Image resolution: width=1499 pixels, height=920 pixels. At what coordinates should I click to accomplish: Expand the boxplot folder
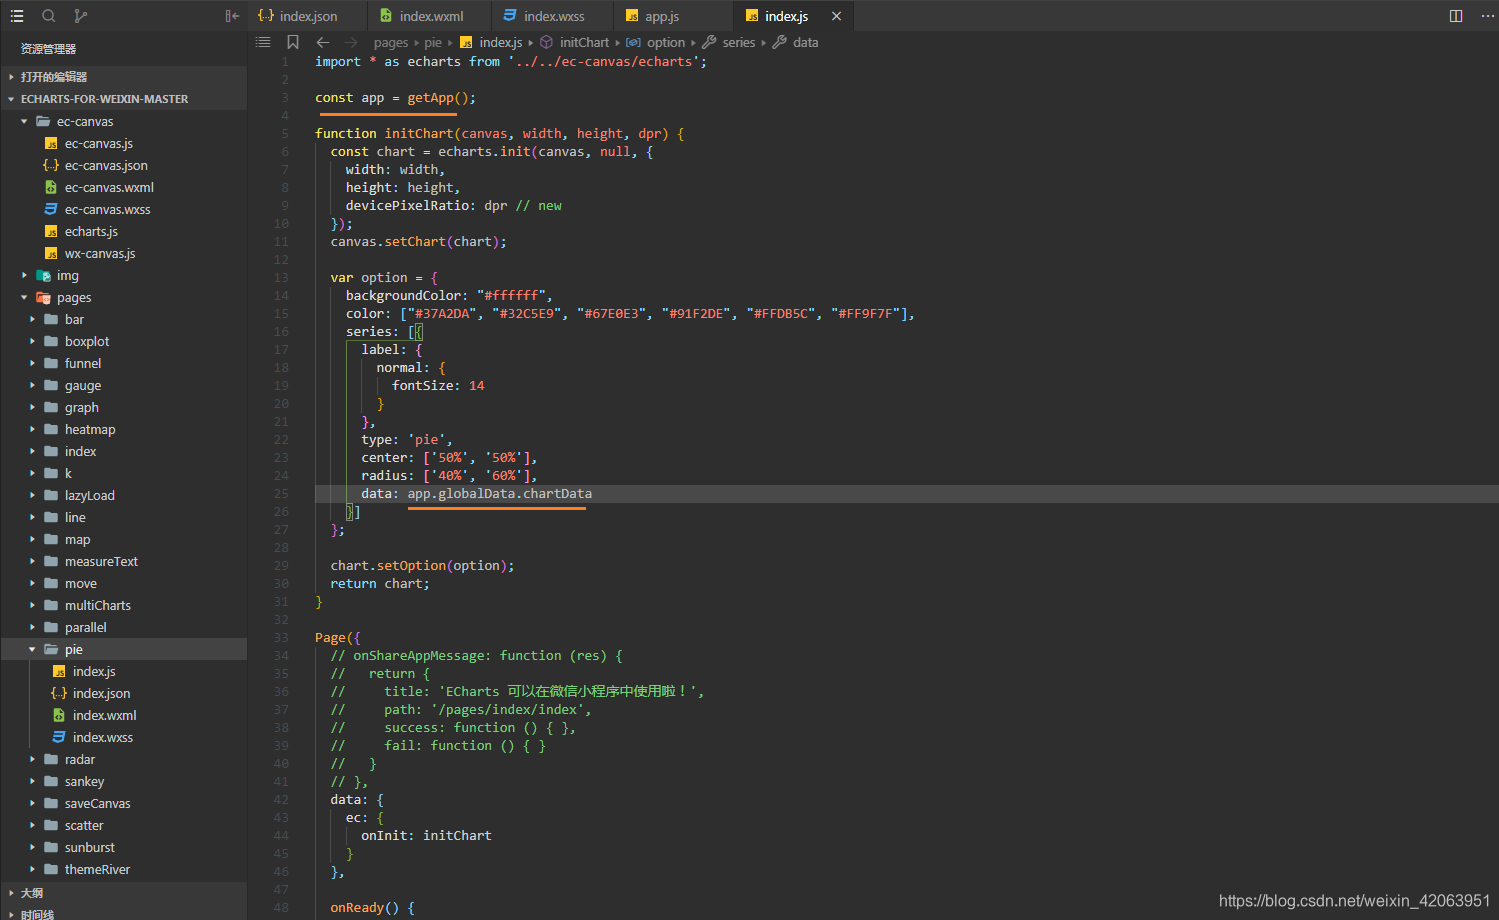click(124, 341)
